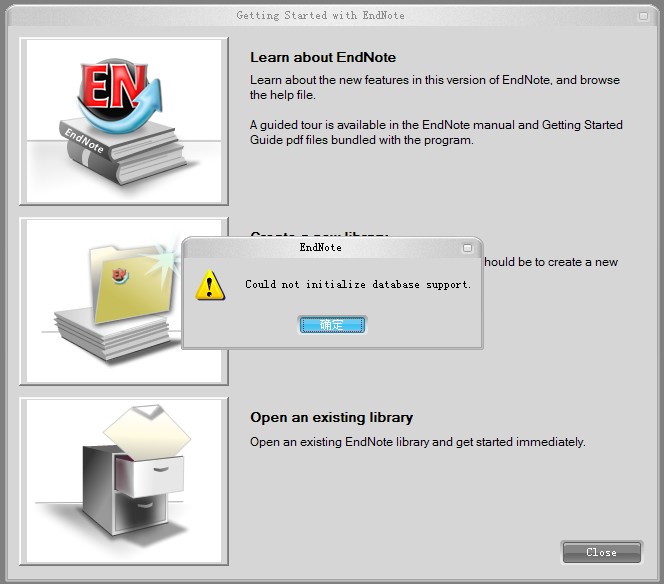664x584 pixels.
Task: Click the yellow folder new library icon
Action: (x=133, y=283)
